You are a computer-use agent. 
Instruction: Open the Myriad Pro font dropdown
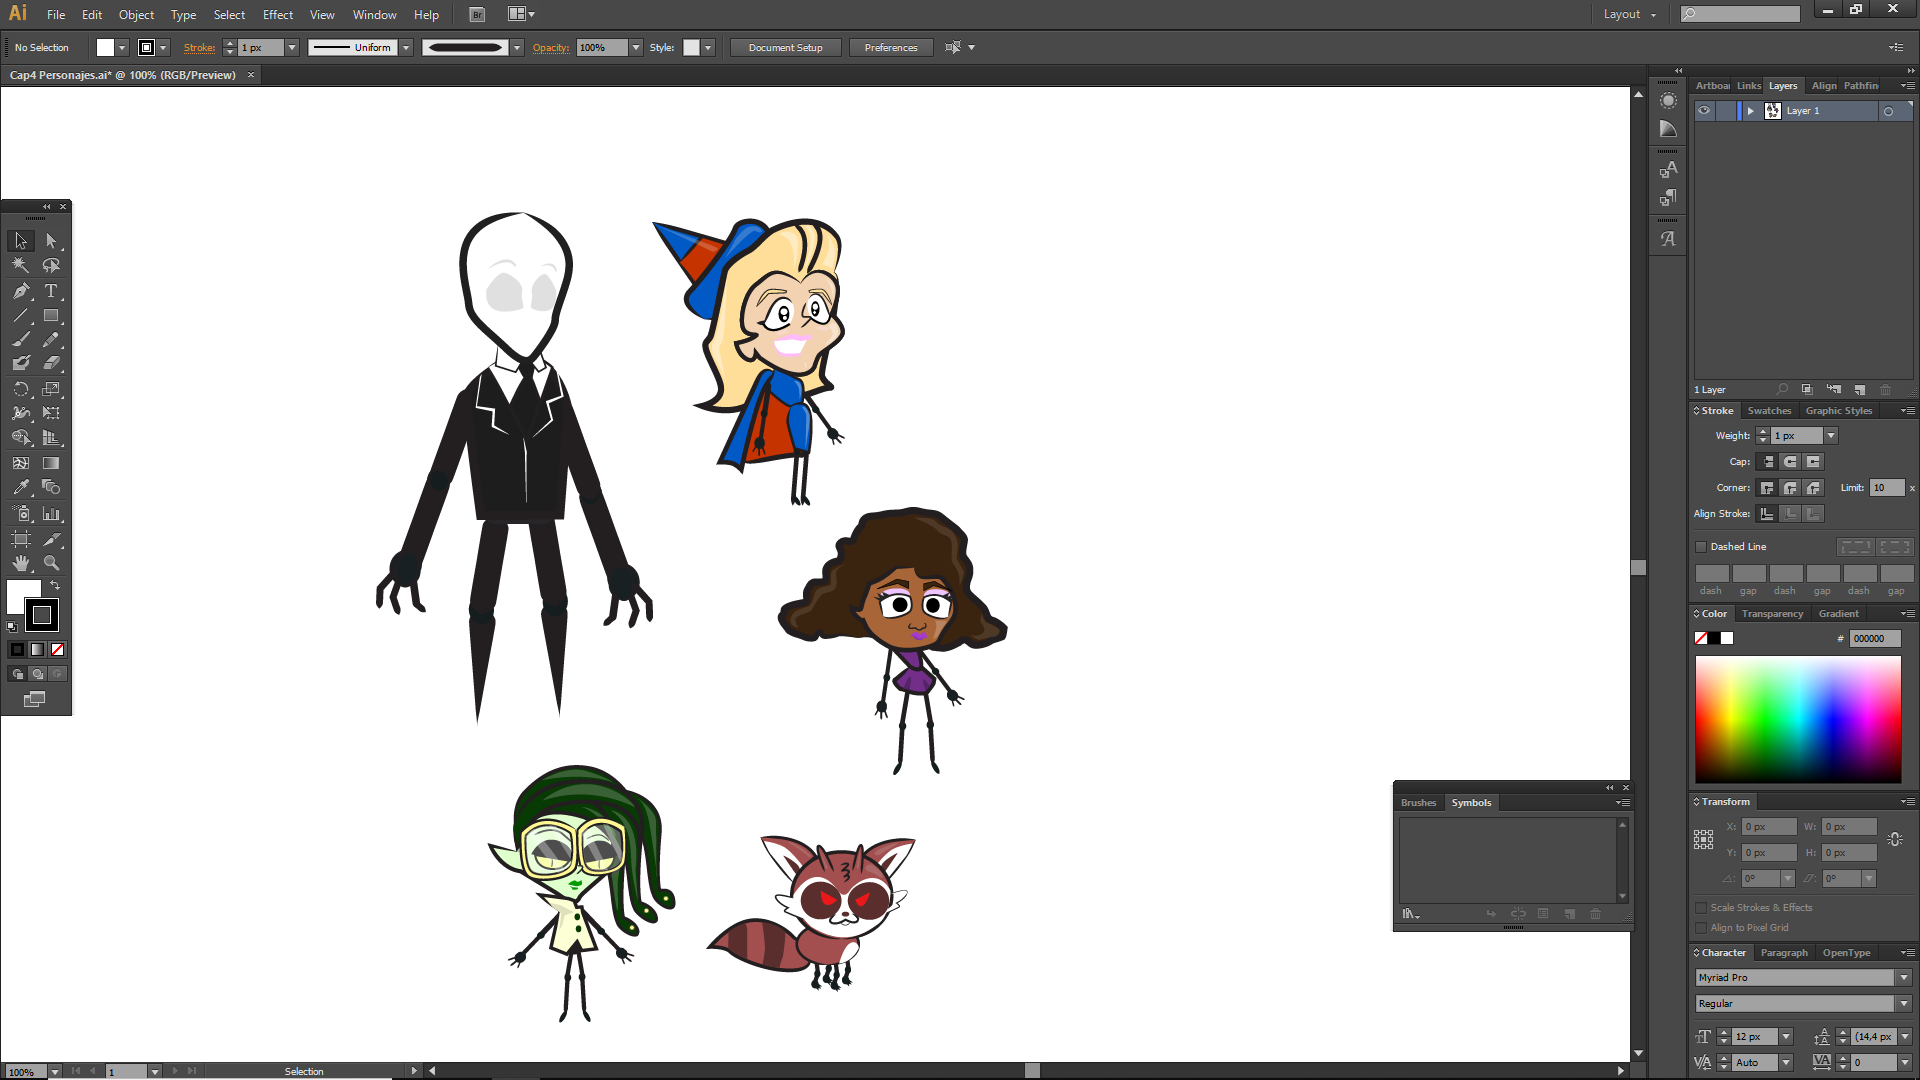coord(1904,978)
